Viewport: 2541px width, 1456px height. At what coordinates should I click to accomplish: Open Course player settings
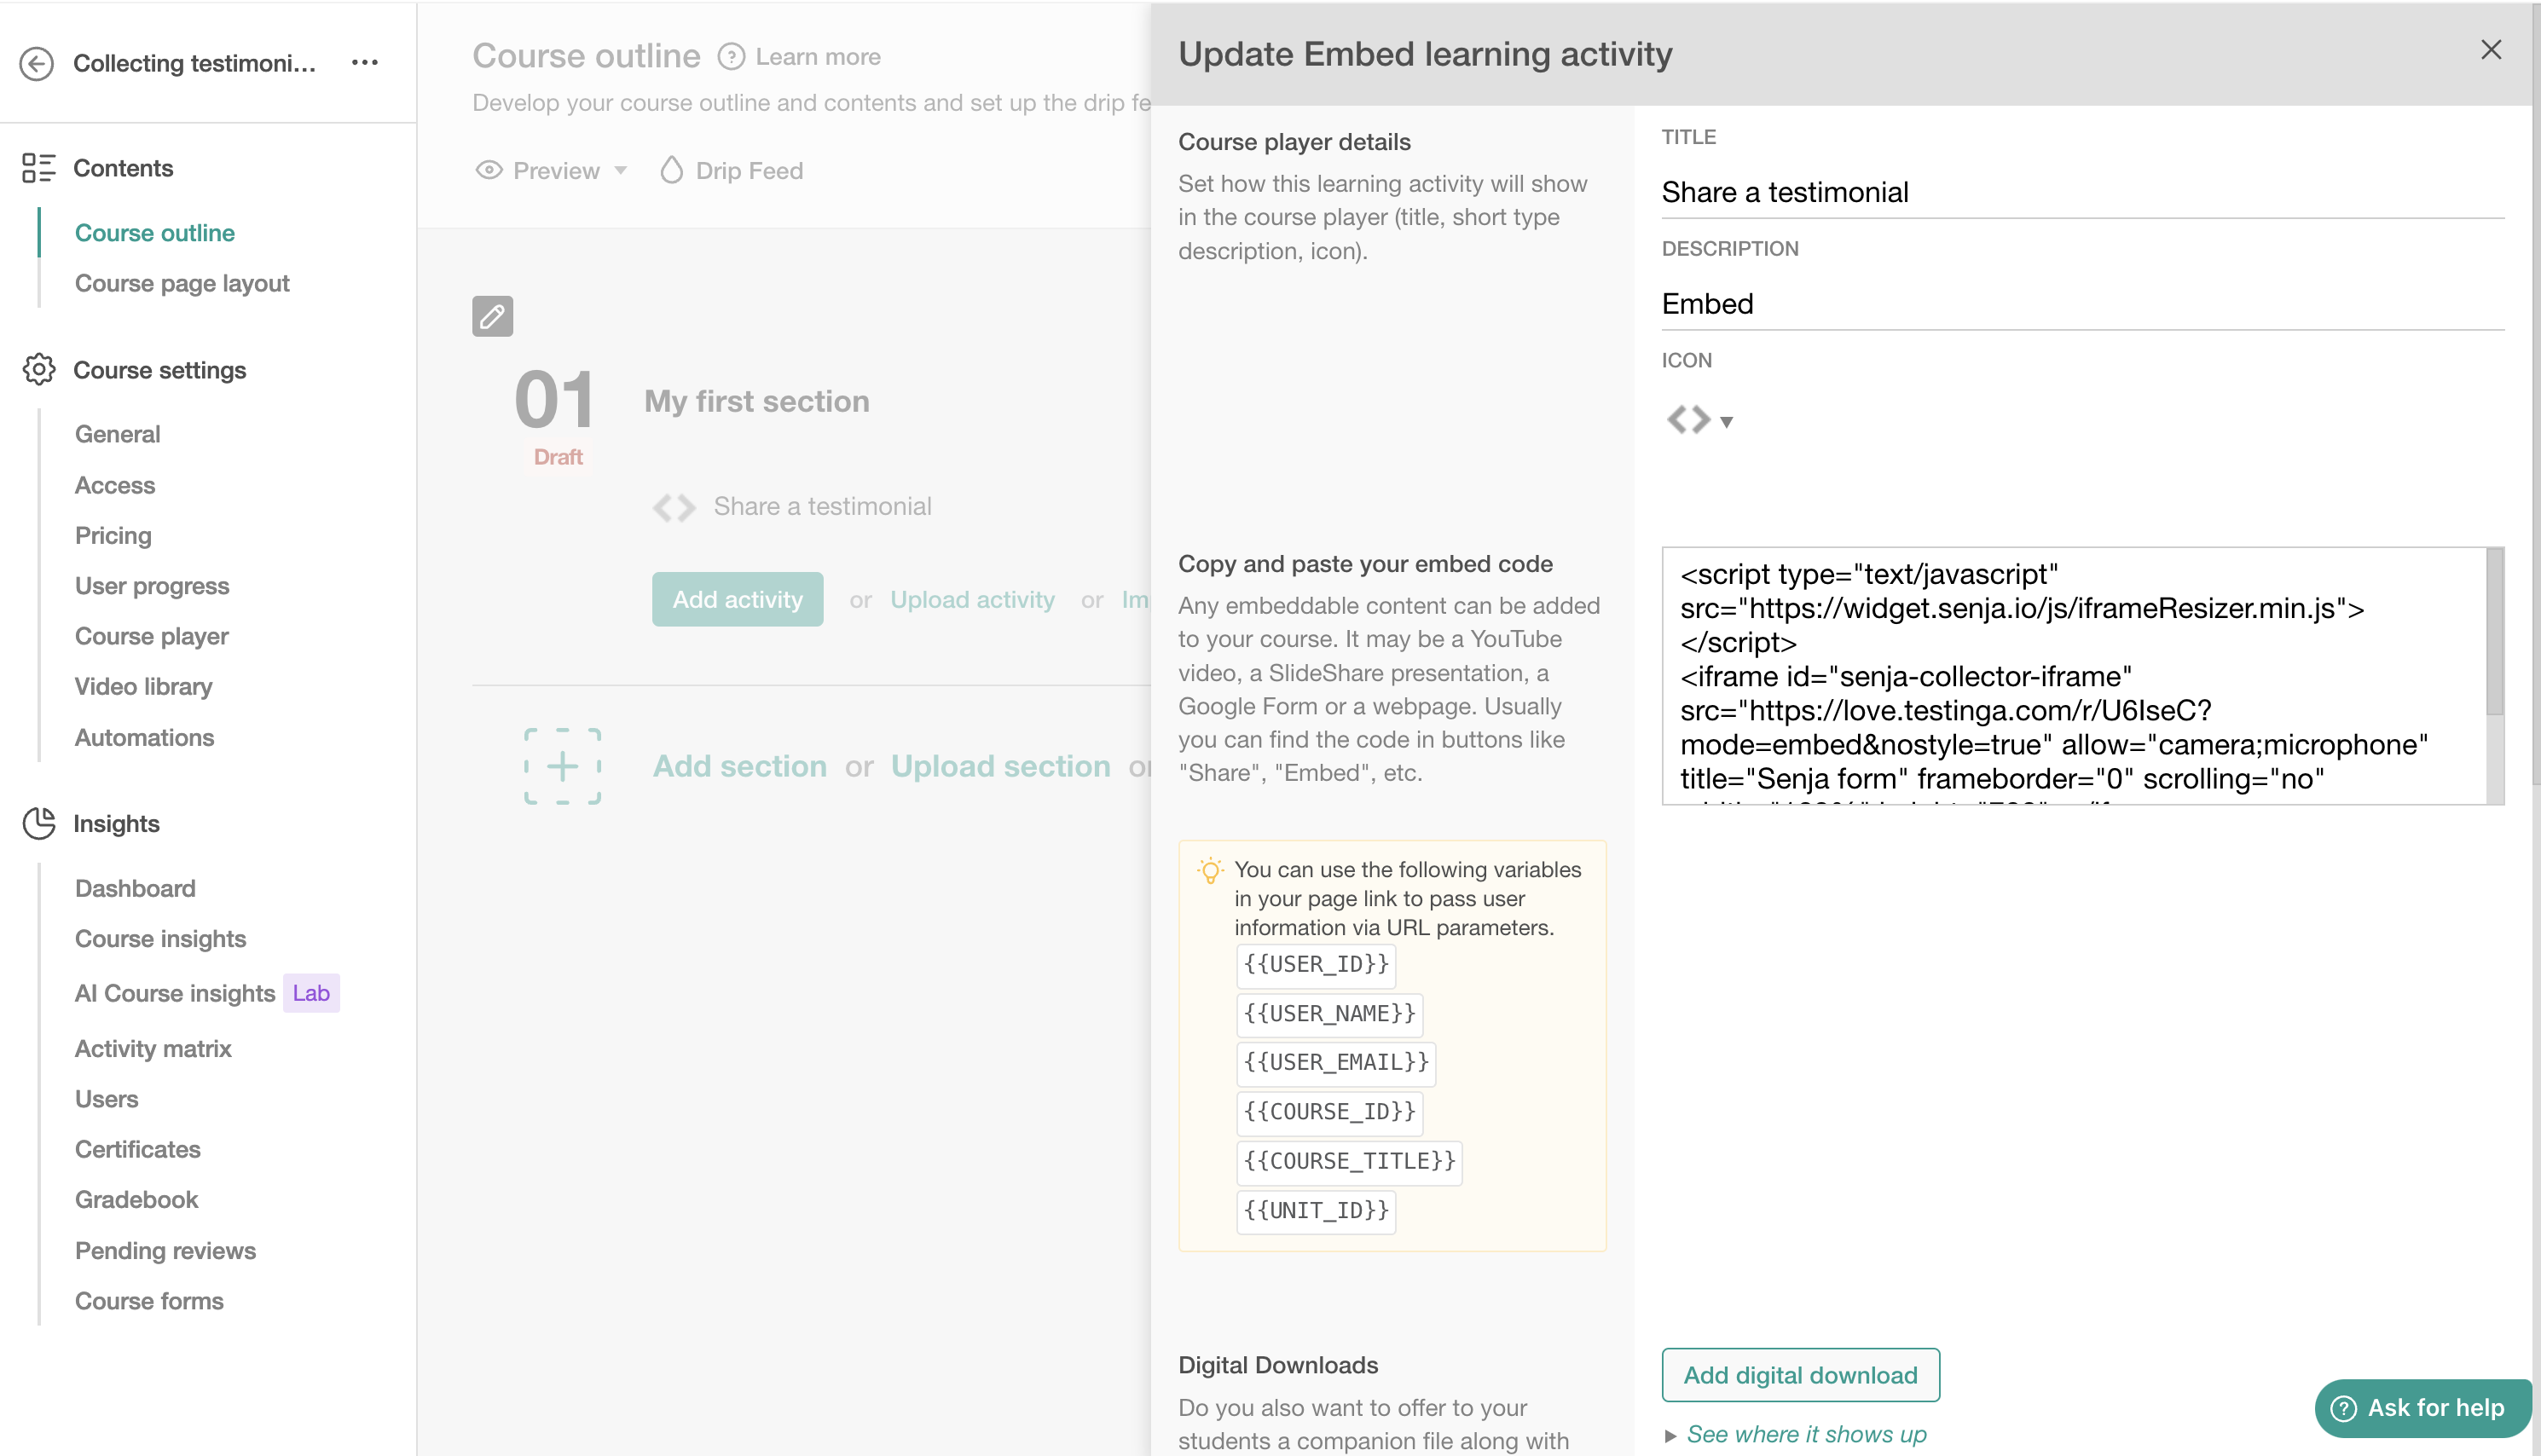tap(152, 636)
